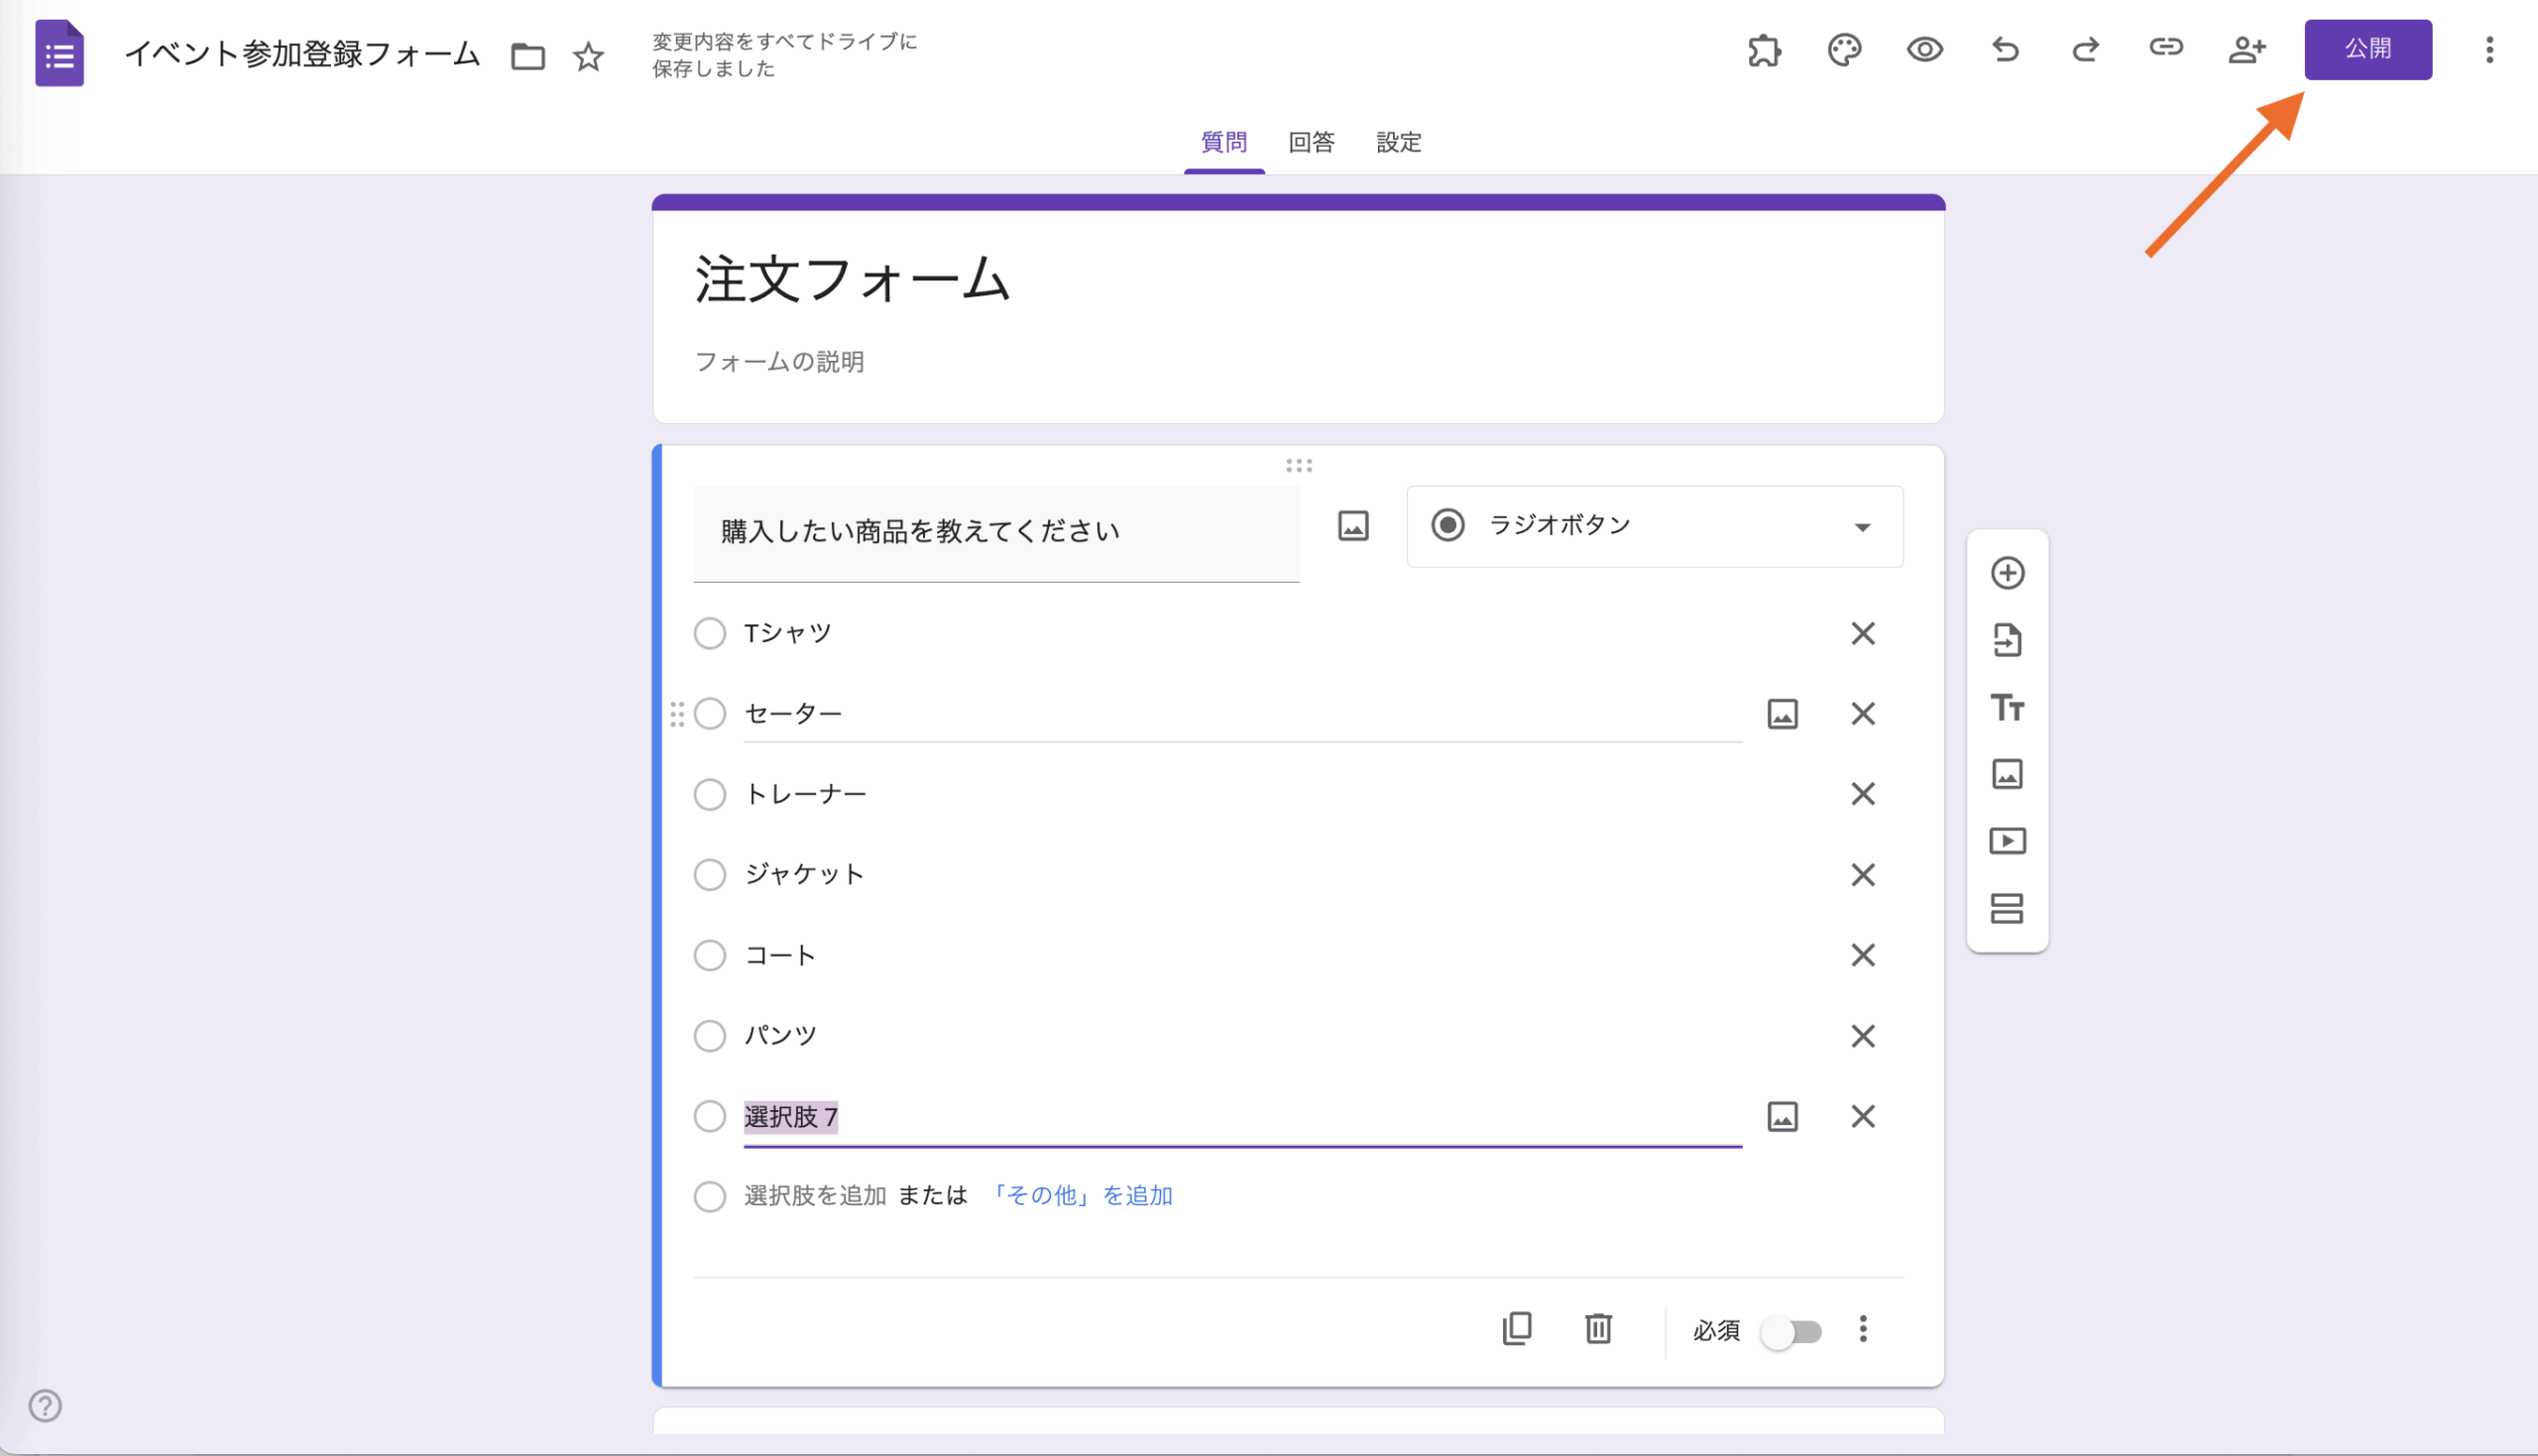Click the import questions icon

[x=2007, y=640]
